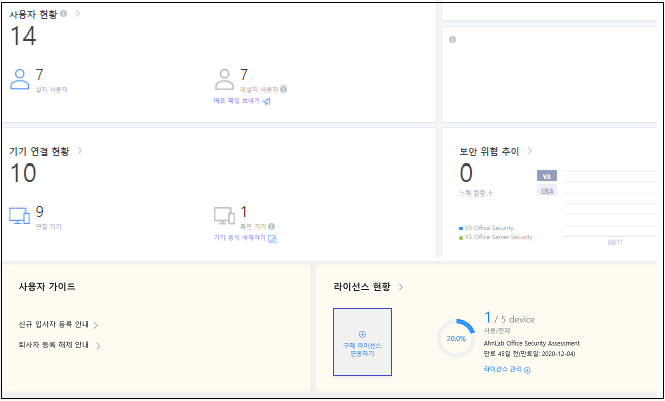Click the total user count 14
The height and width of the screenshot is (401, 665).
click(x=23, y=36)
